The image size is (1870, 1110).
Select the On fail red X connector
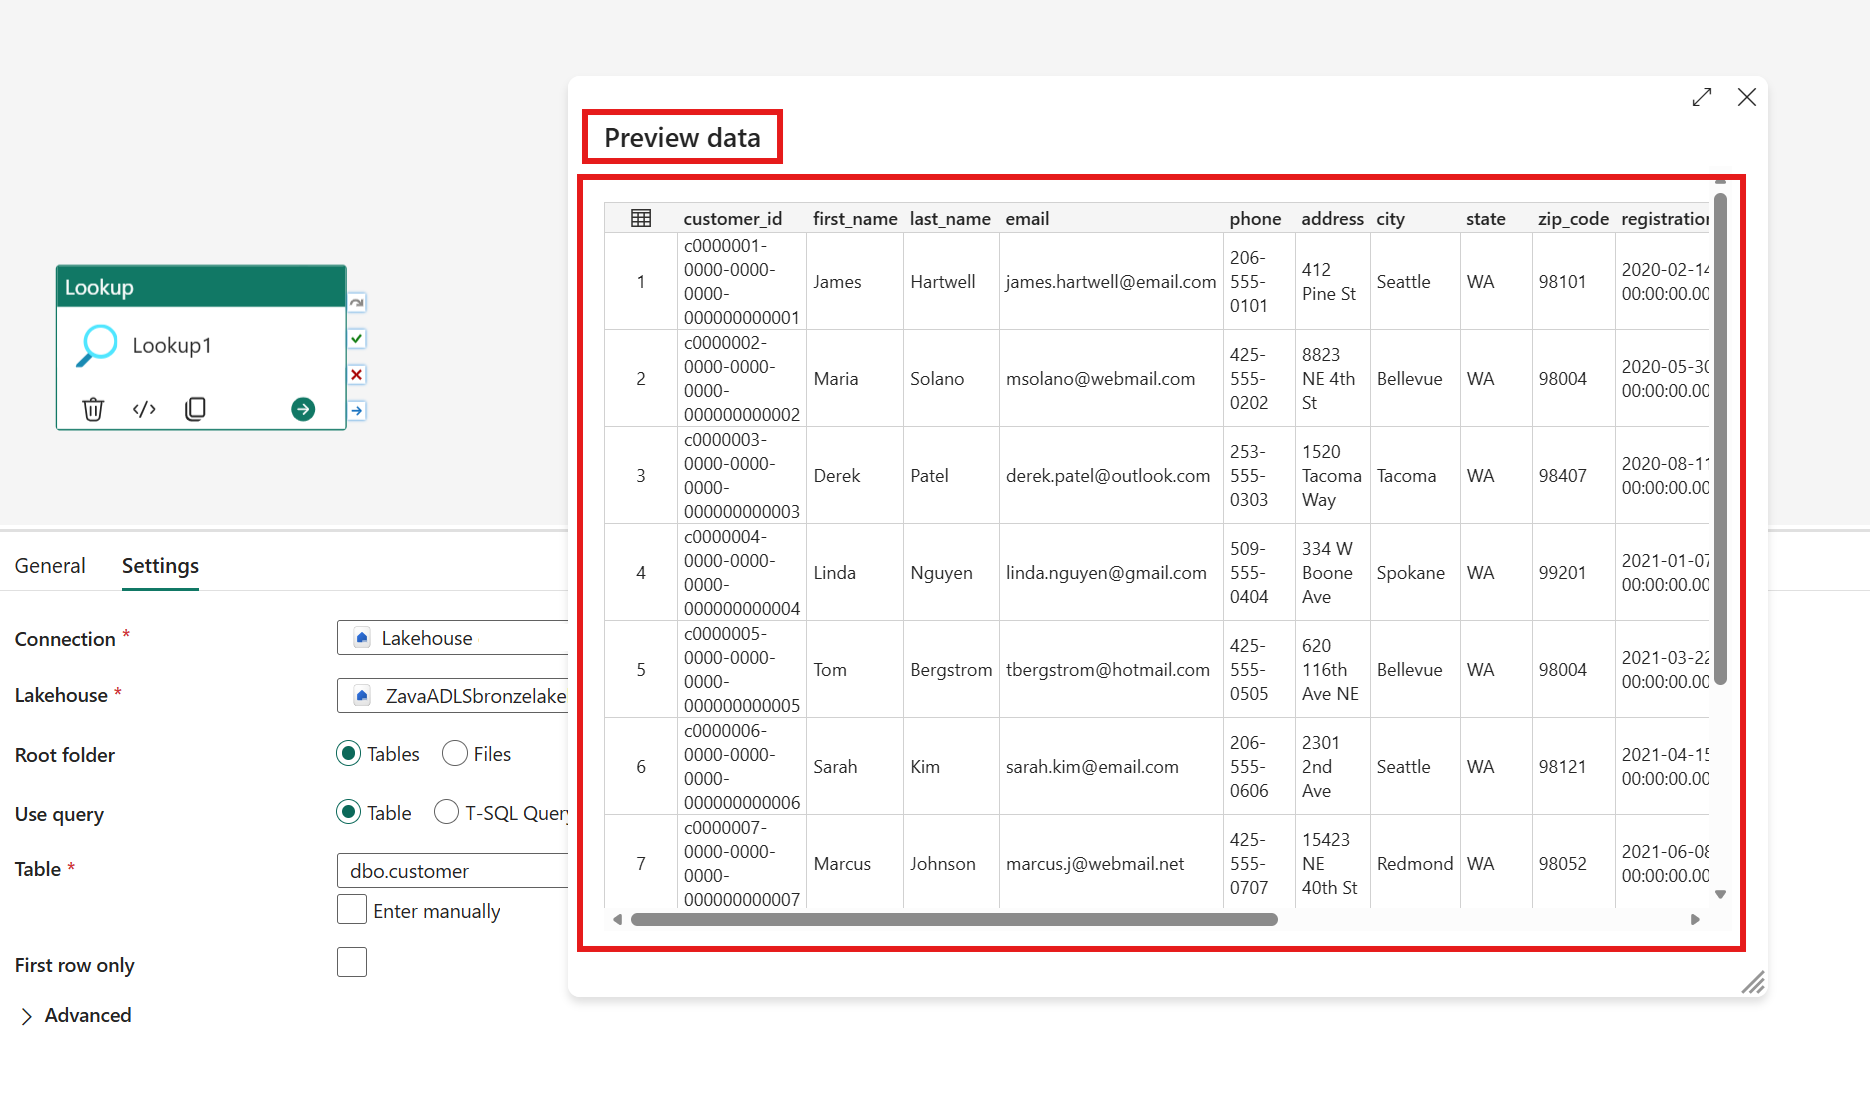click(x=356, y=374)
